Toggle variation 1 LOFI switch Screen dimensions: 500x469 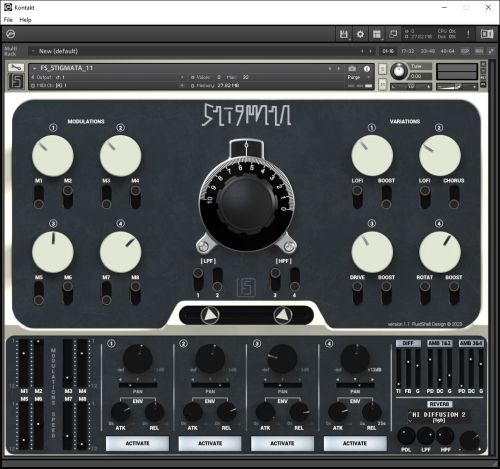click(357, 197)
